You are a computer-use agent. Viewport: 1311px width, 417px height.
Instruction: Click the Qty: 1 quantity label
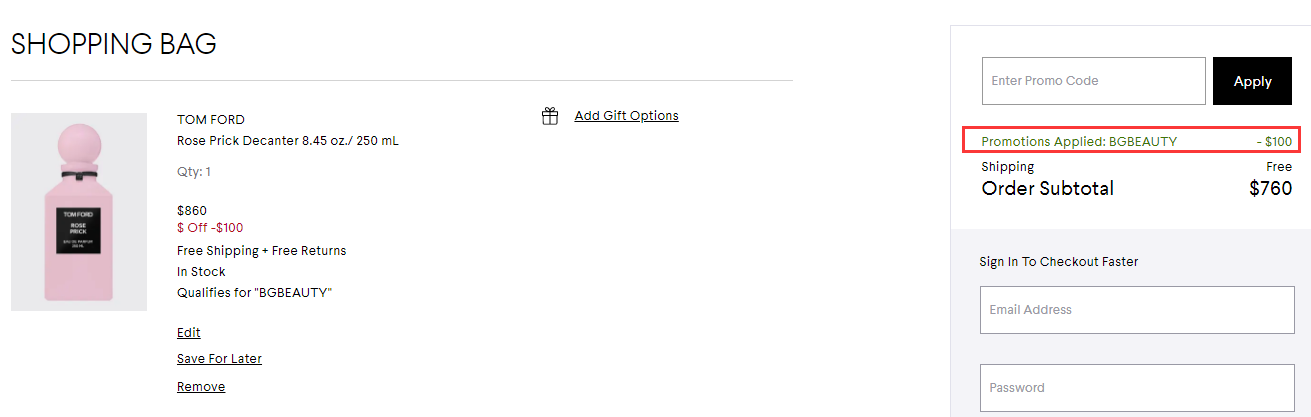[x=194, y=172]
